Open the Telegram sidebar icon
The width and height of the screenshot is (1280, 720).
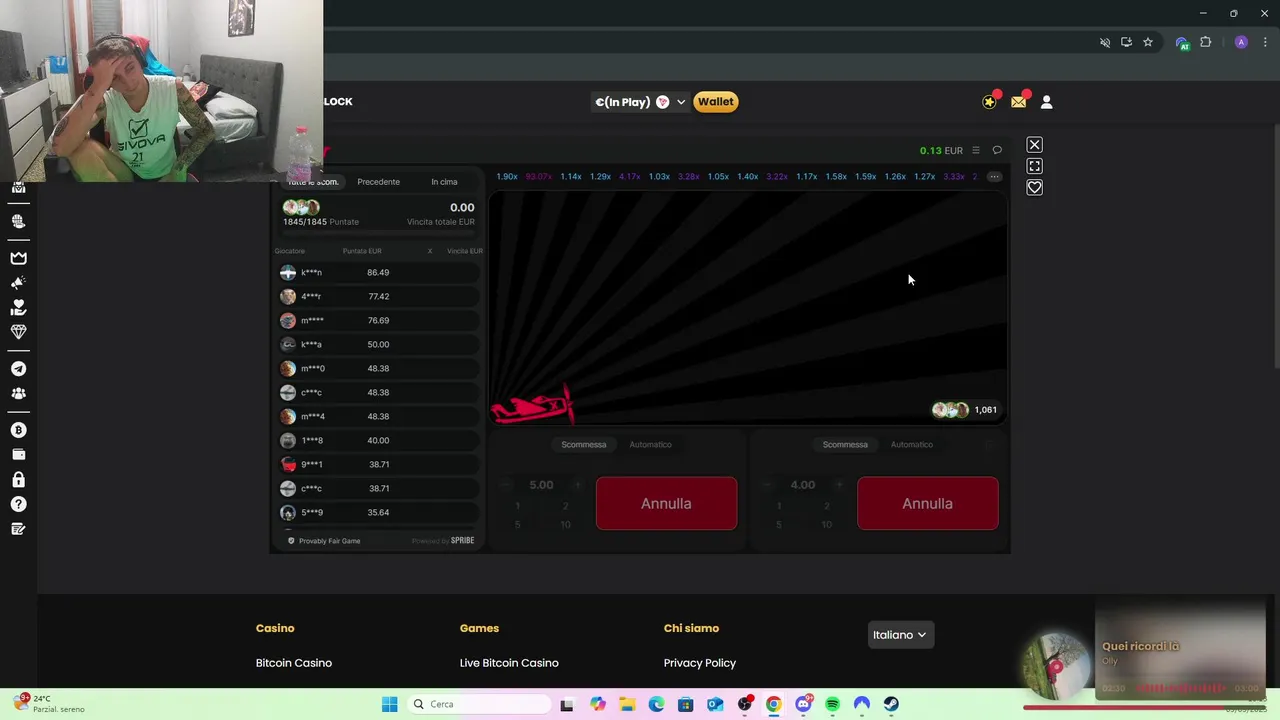18,369
